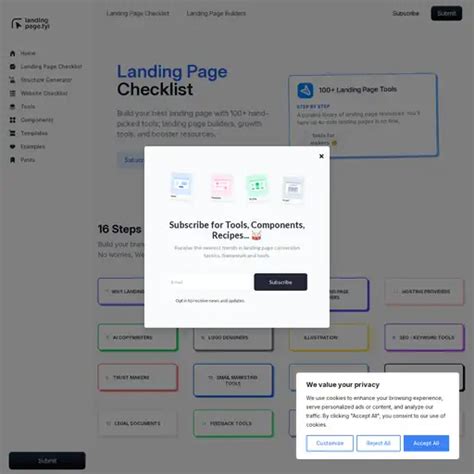The height and width of the screenshot is (474, 474).
Task: Open the AI Copywriters step card
Action: (138, 337)
